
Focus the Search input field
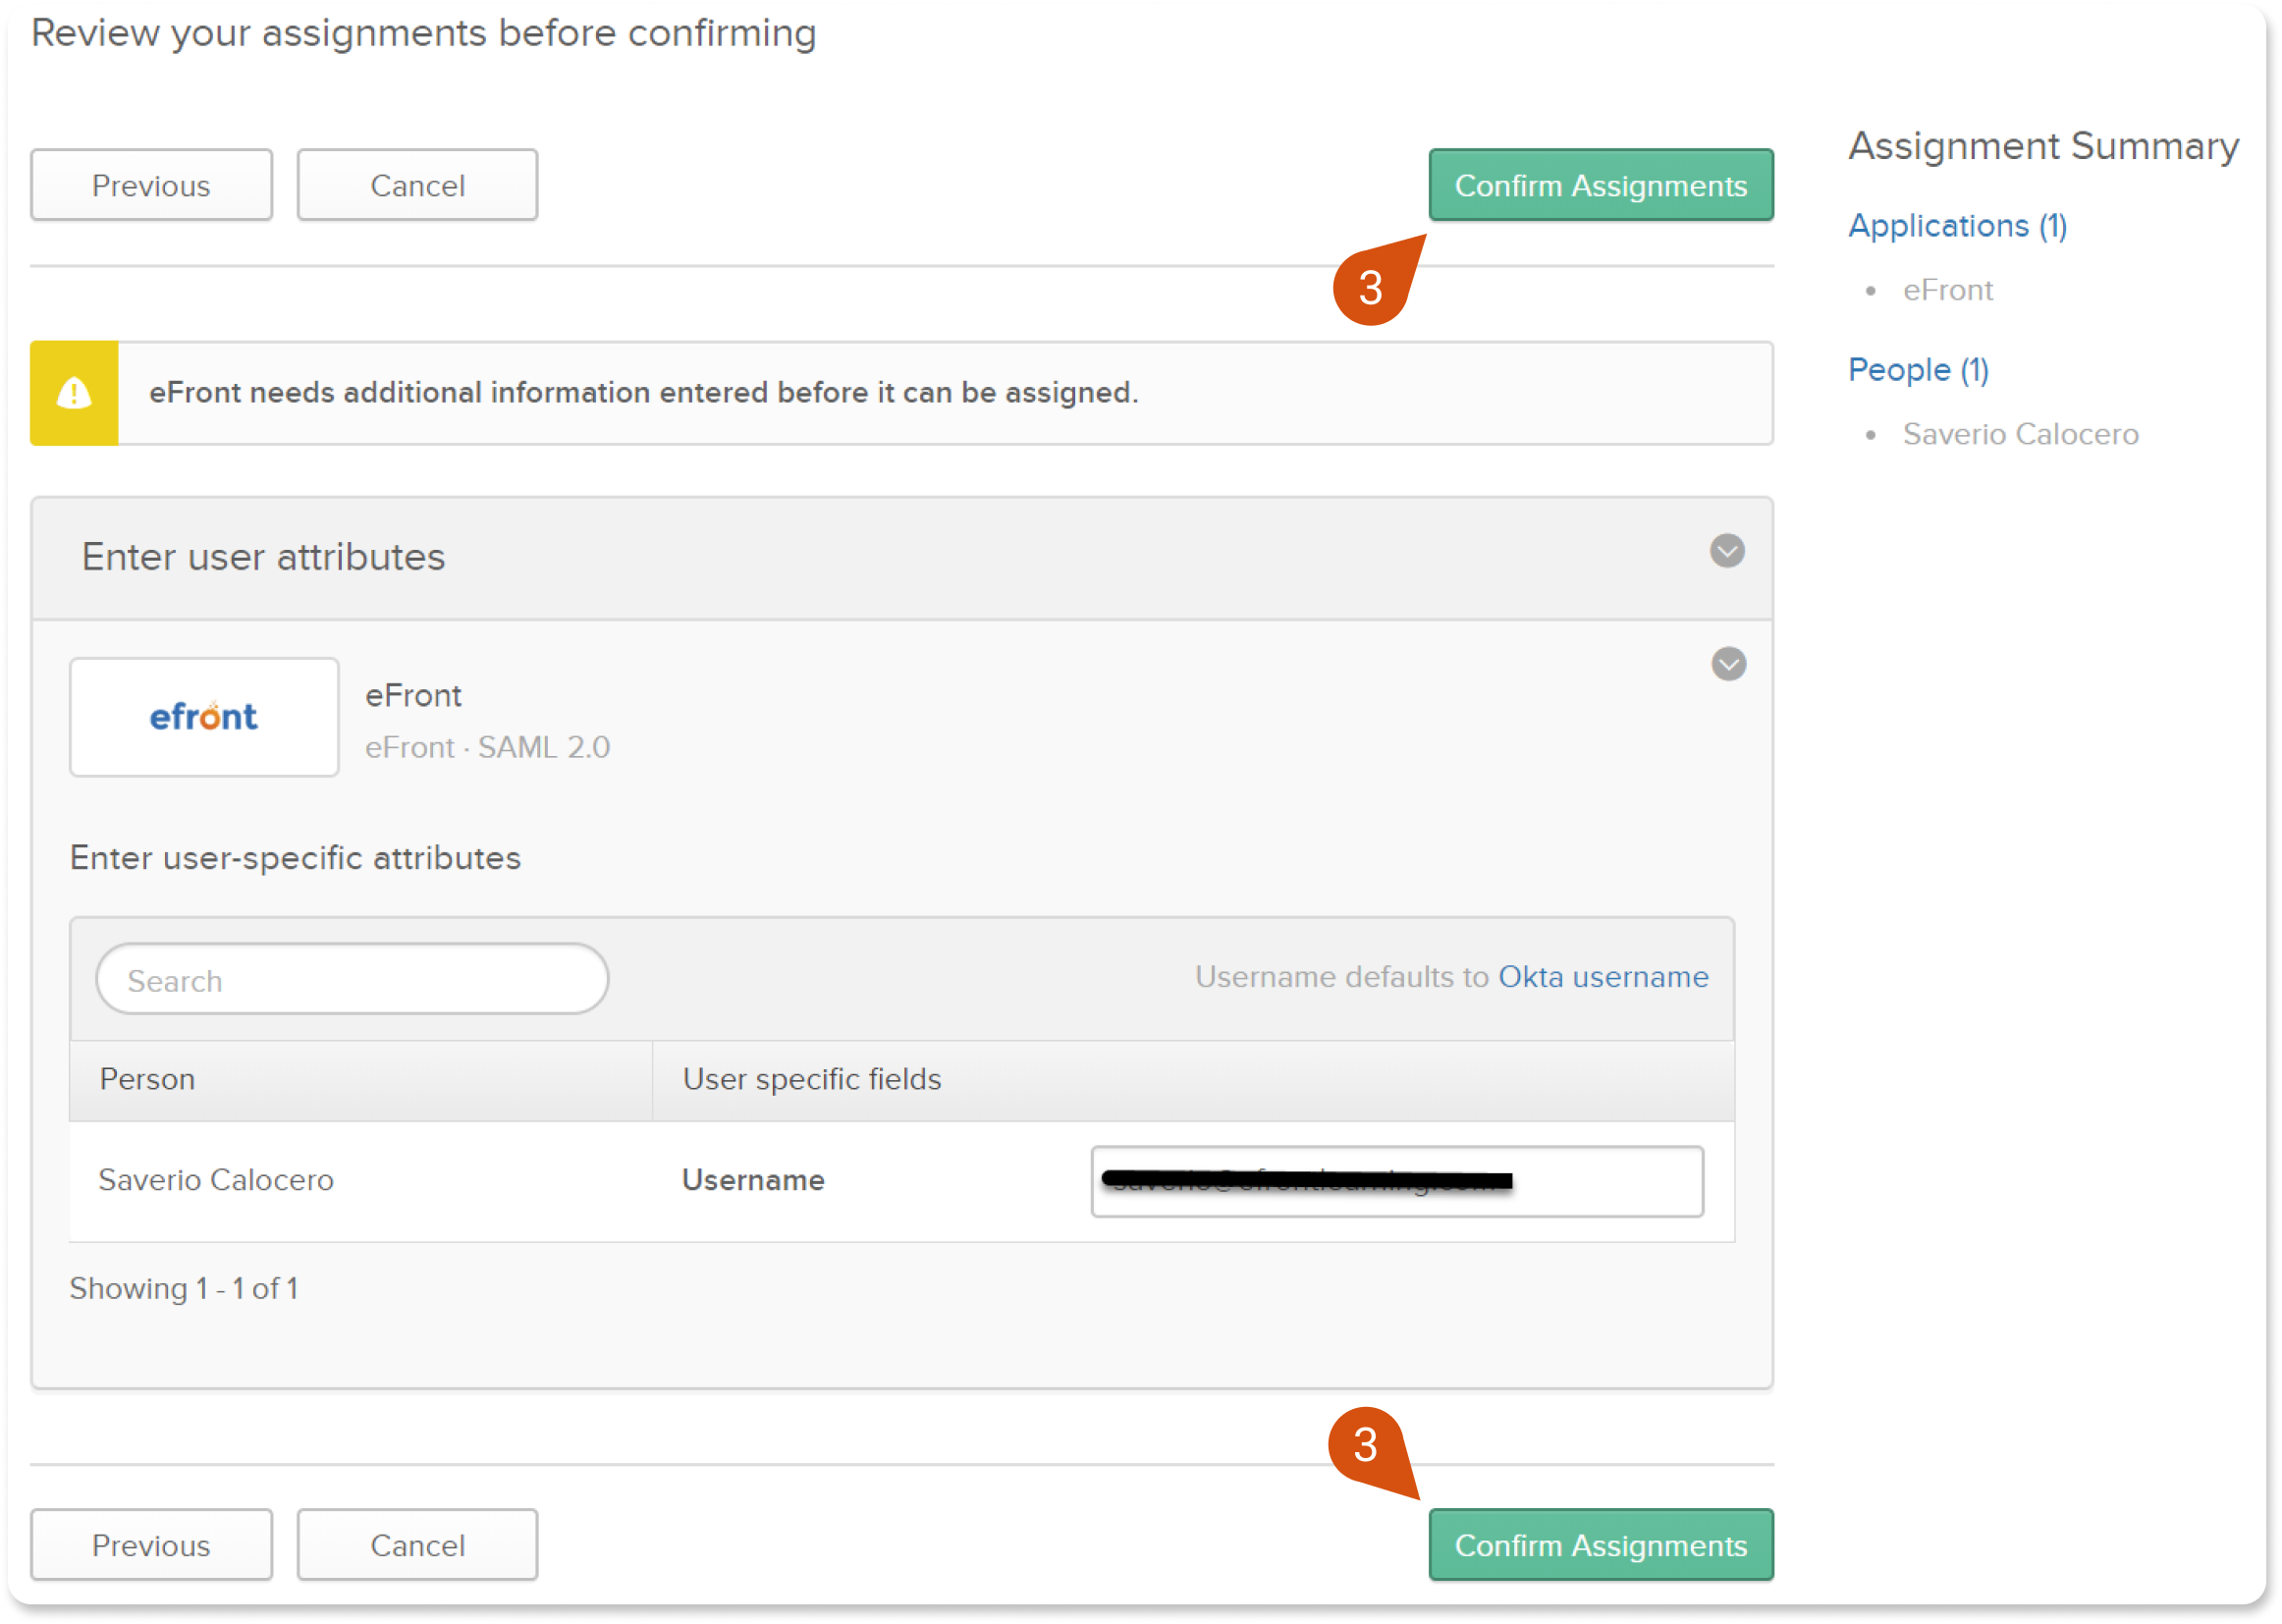click(352, 979)
